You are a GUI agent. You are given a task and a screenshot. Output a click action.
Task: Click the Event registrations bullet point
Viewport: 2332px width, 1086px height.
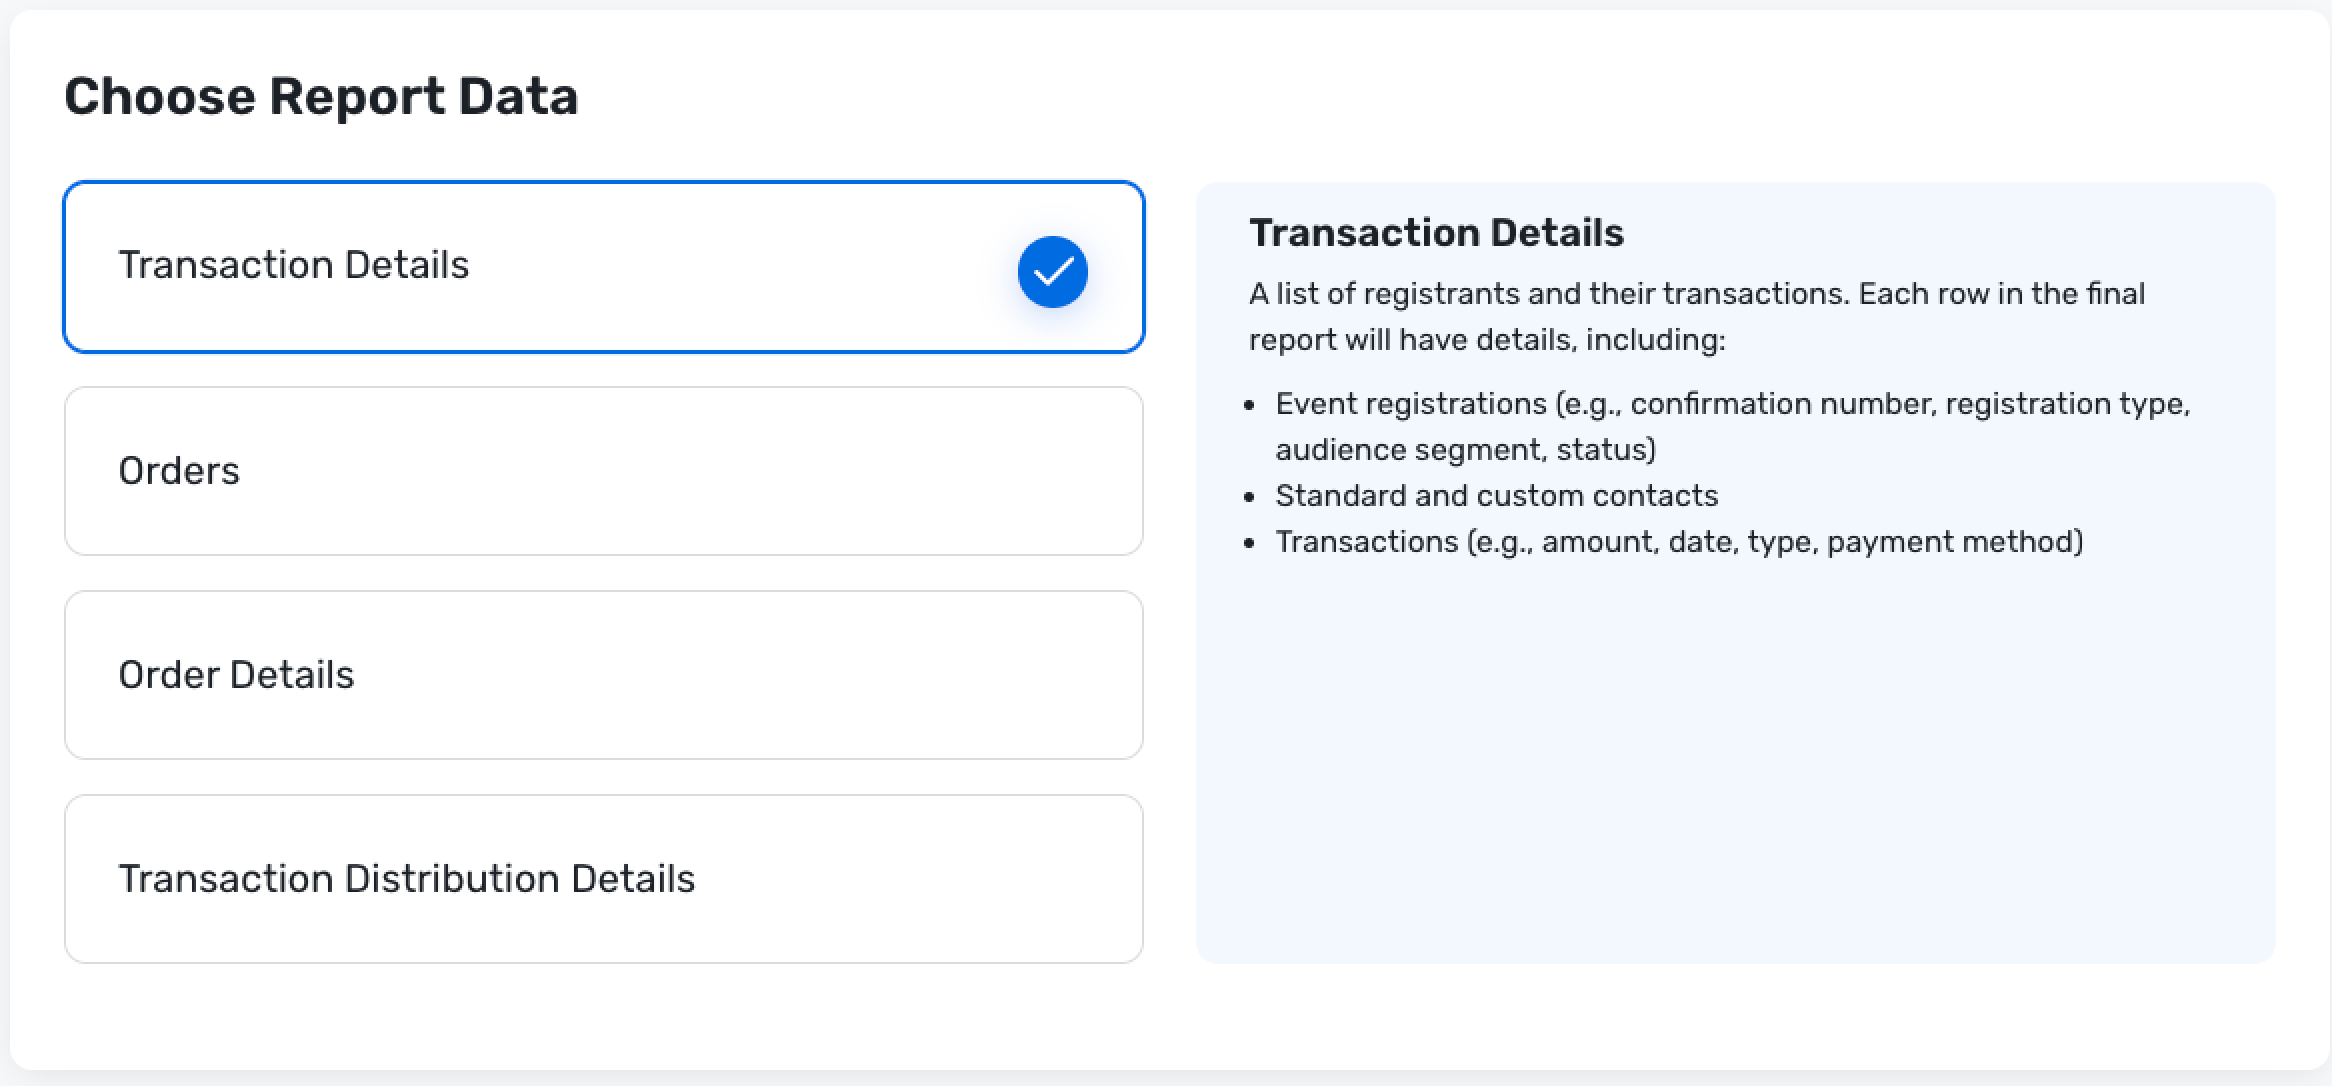pos(1732,404)
